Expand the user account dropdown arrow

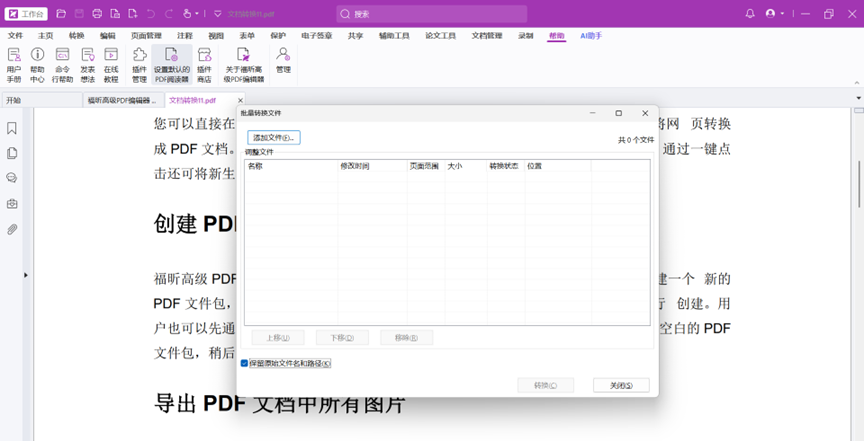coord(782,14)
